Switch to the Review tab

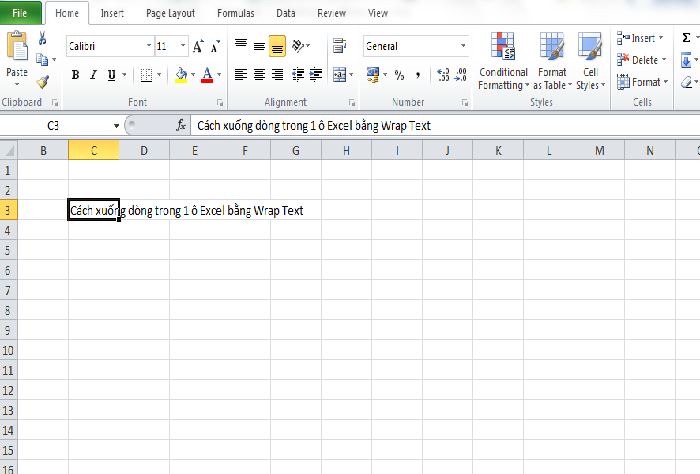pyautogui.click(x=331, y=13)
